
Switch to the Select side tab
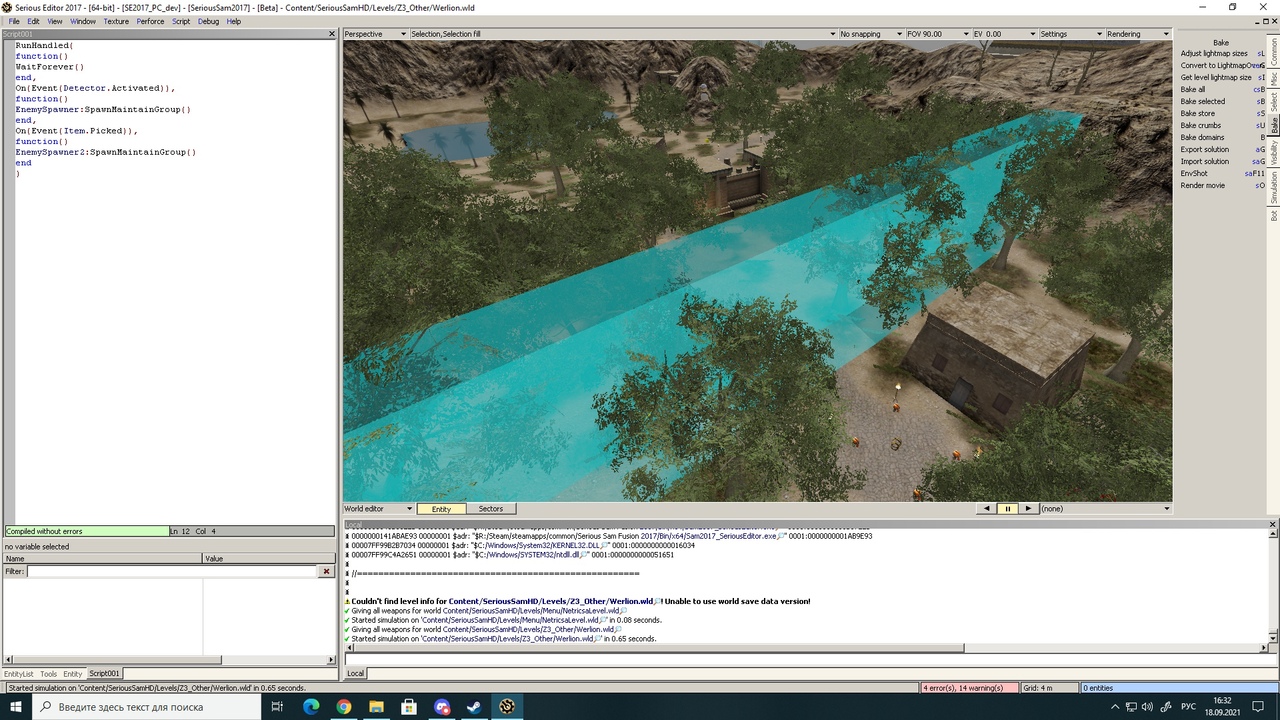click(x=1274, y=102)
